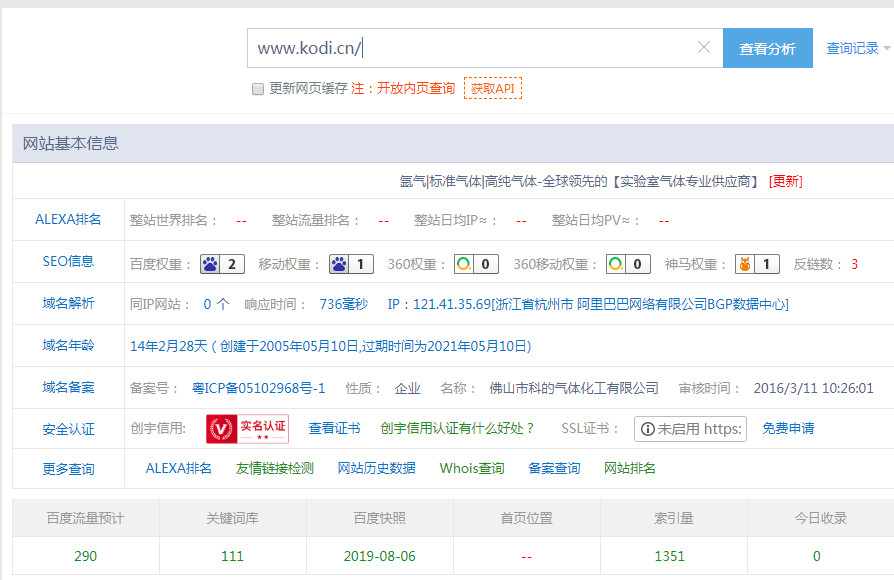Click the SSL 未启用 https status badge

pos(690,429)
